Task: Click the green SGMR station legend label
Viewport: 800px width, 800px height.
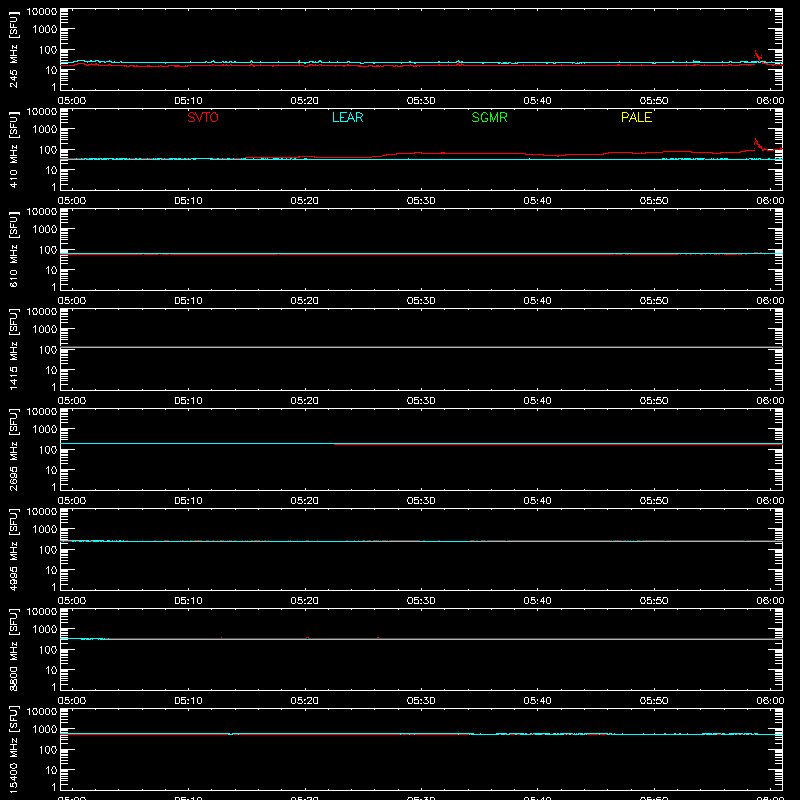Action: 489,117
